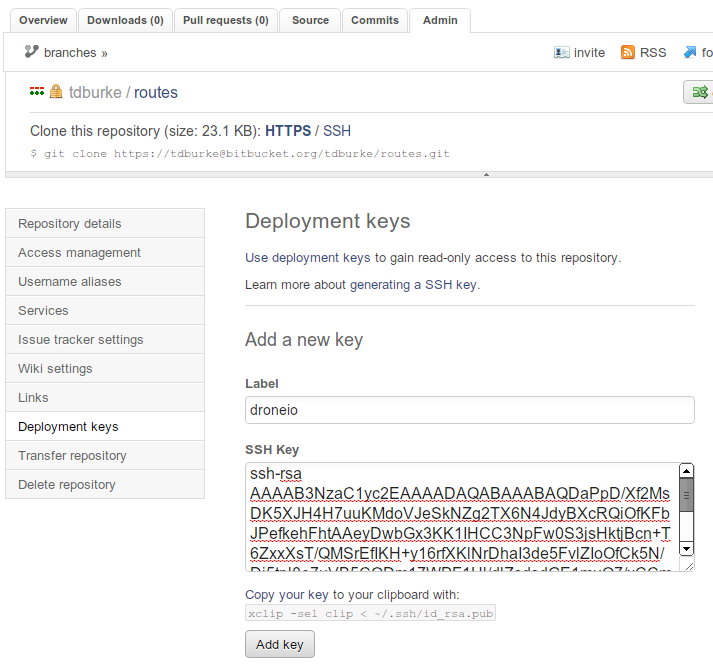Open Wiki settings
The image size is (713, 665).
[x=105, y=368]
